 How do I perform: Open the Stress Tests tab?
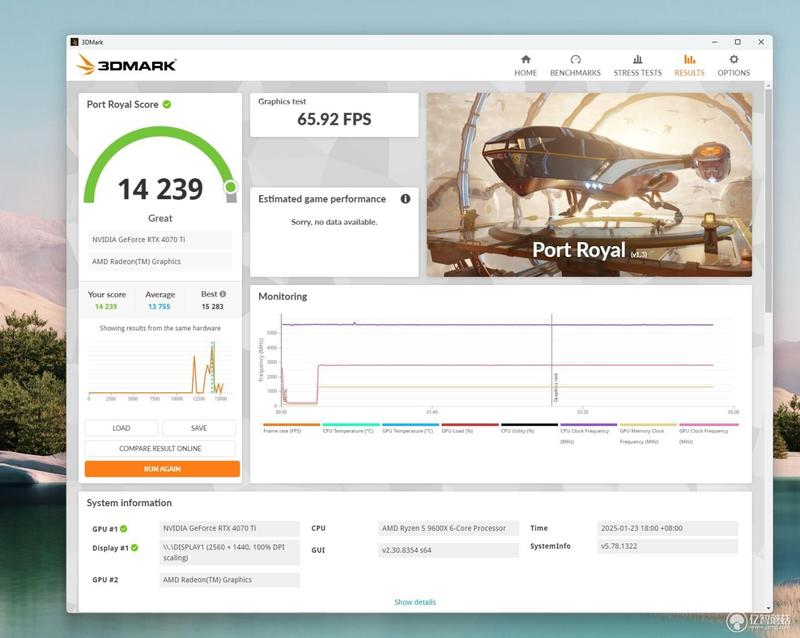(x=637, y=66)
